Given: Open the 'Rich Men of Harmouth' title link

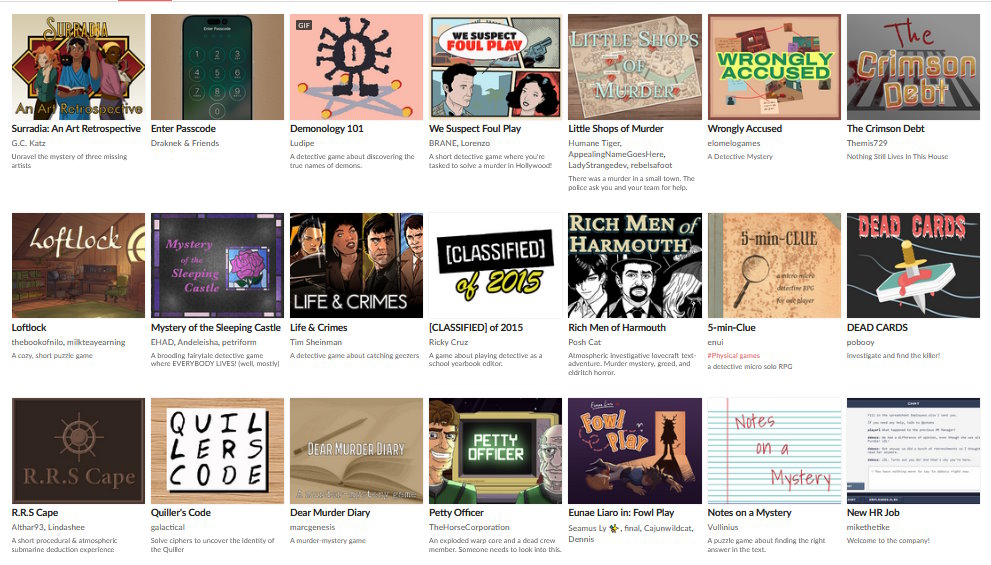Looking at the screenshot, I should [617, 327].
